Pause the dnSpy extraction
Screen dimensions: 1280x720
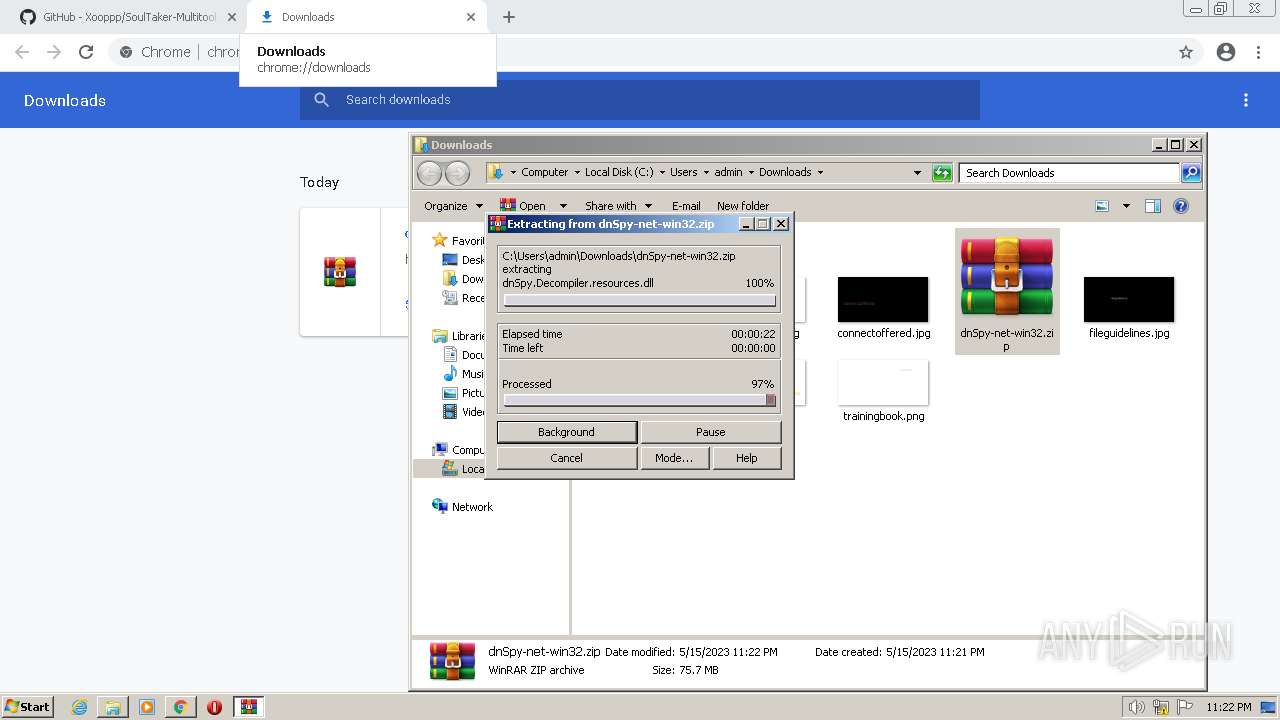click(710, 432)
